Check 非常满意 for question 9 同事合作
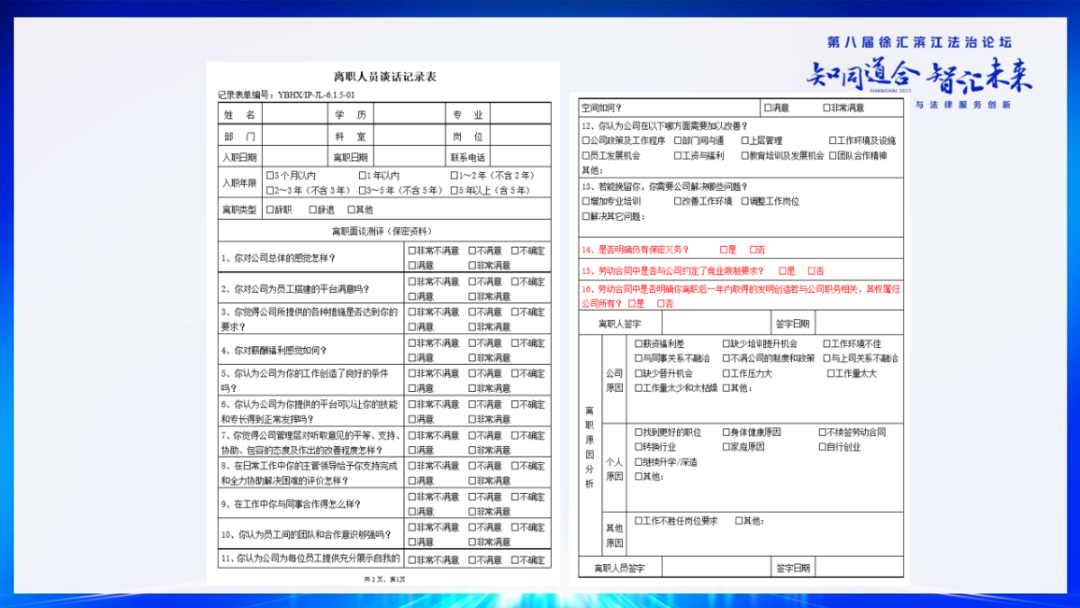This screenshot has width=1080, height=608. pos(472,512)
